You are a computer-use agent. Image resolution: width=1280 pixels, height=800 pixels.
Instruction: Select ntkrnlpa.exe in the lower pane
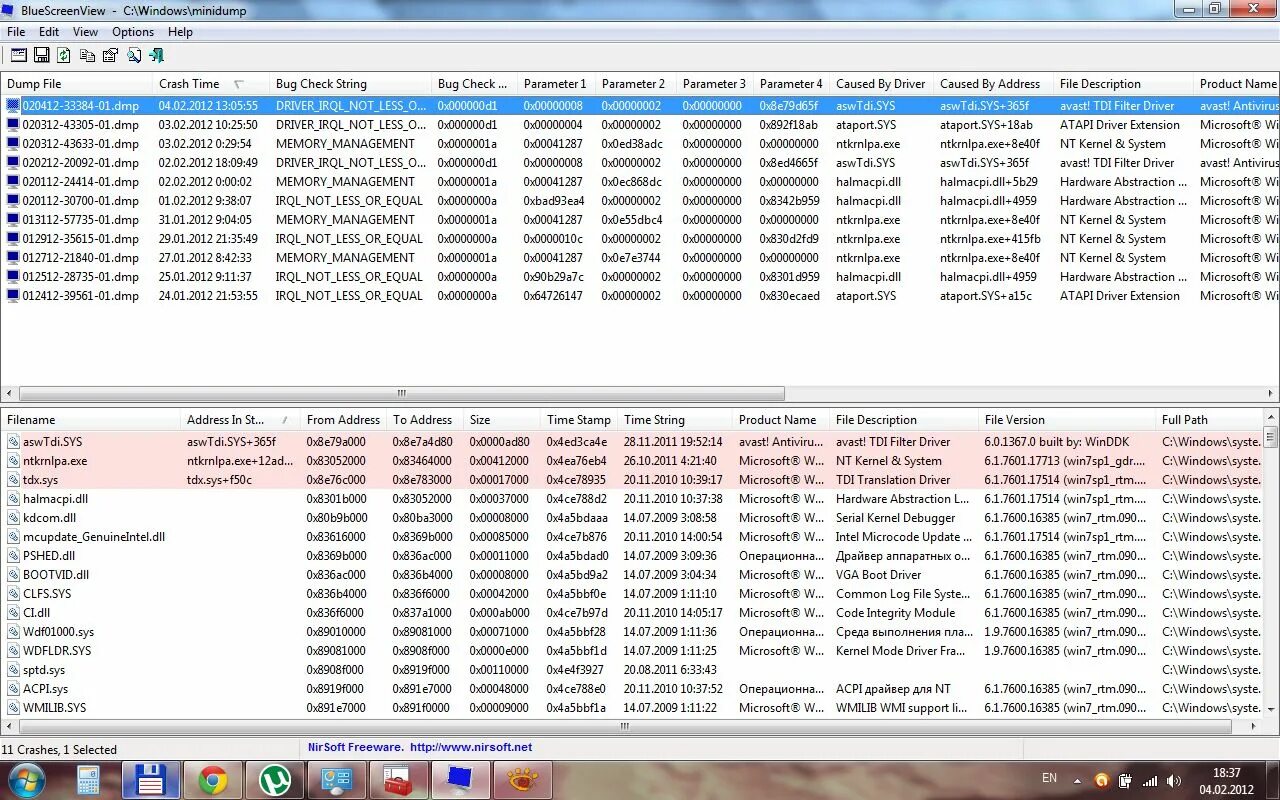pos(633,461)
